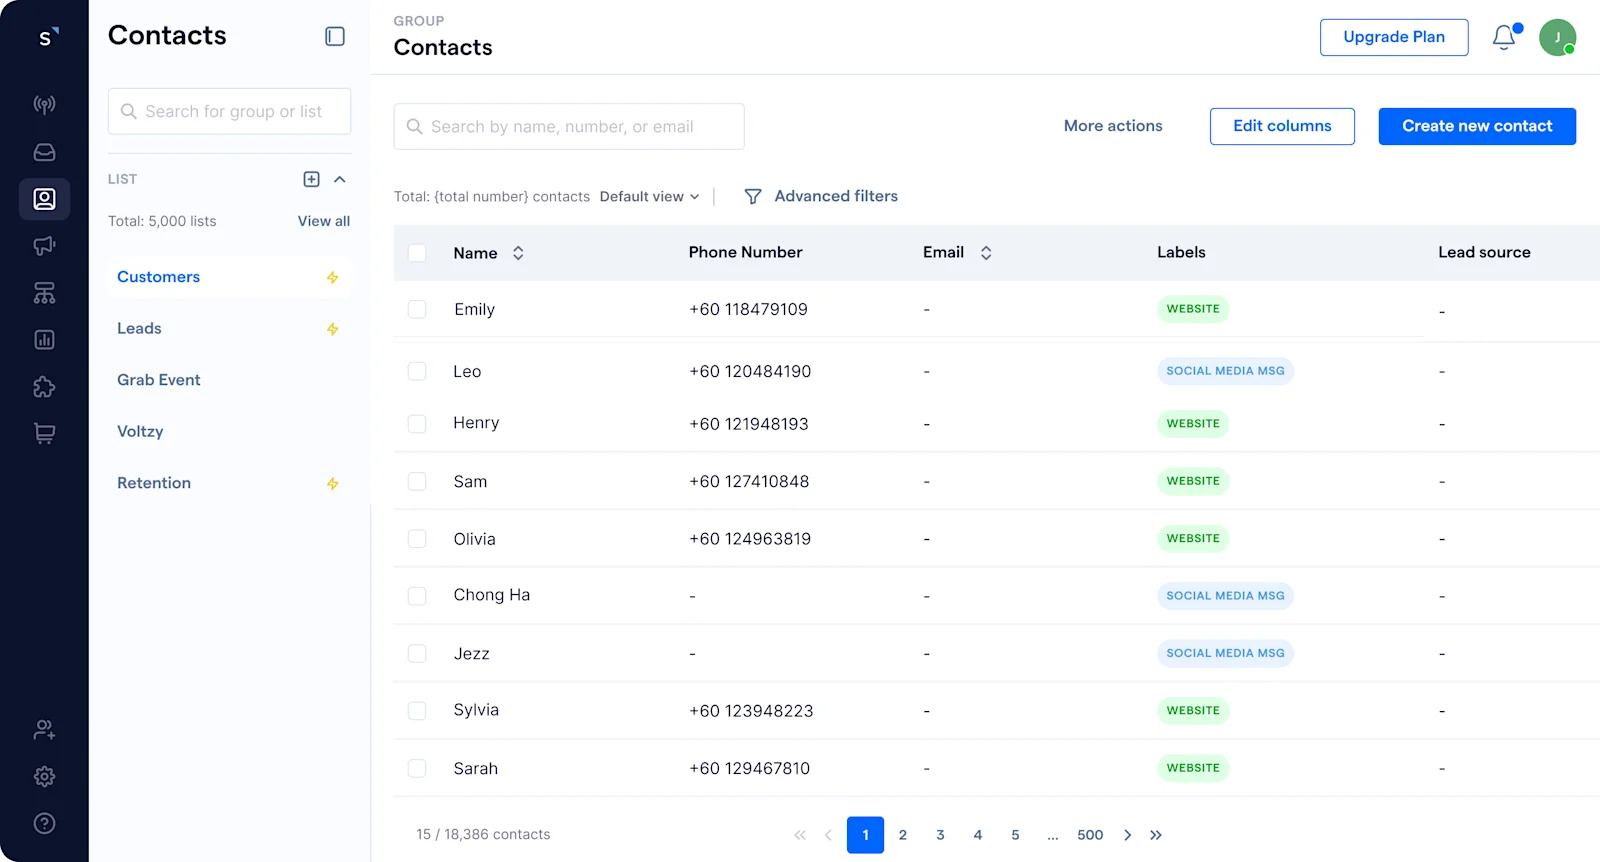Open the shopping cart commerce icon

tap(44, 434)
